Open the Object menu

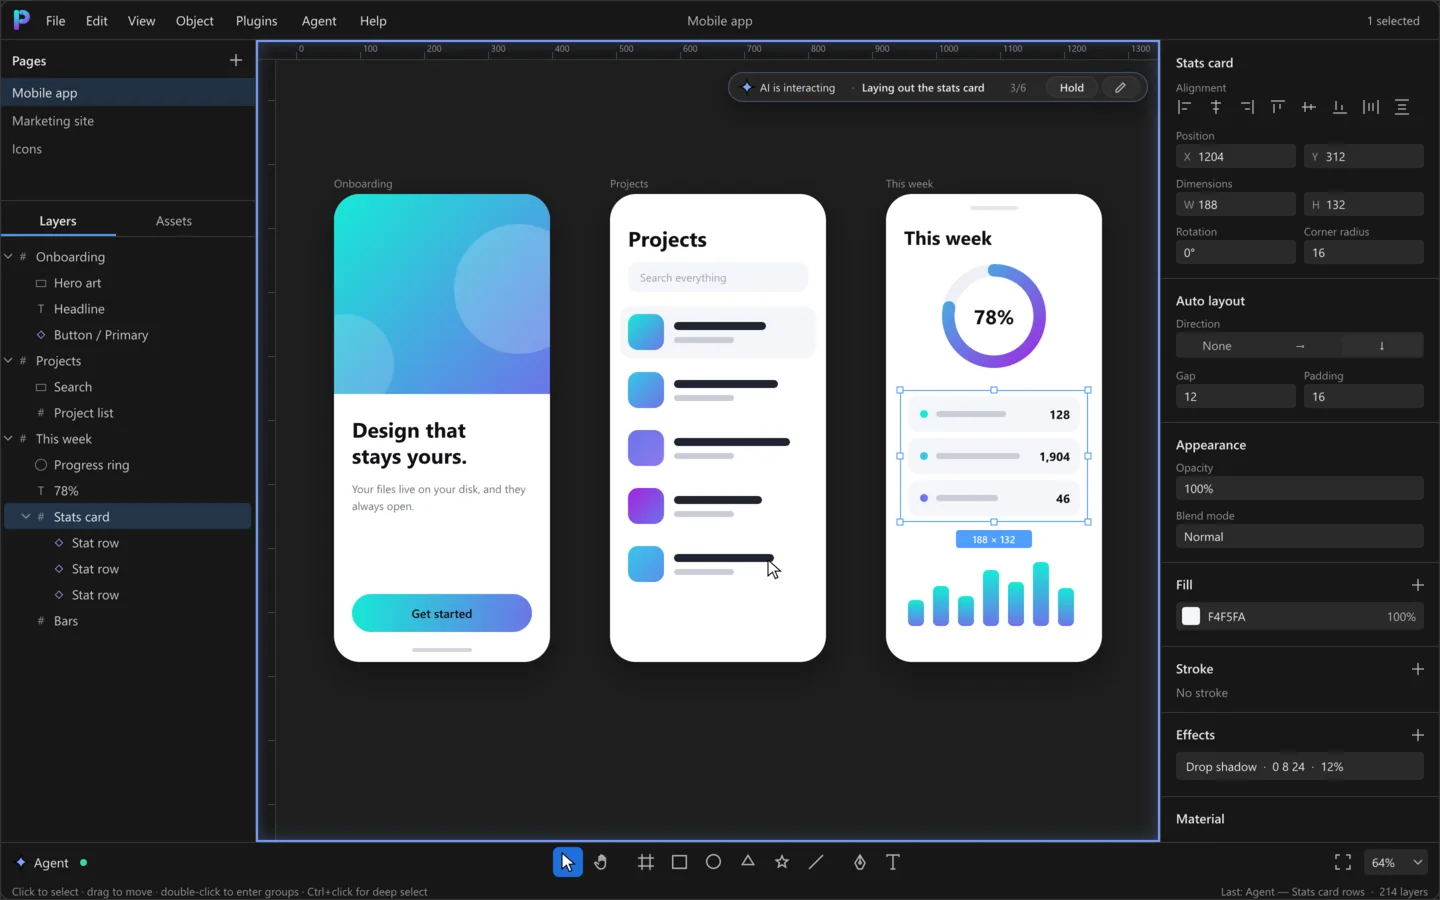[x=195, y=20]
